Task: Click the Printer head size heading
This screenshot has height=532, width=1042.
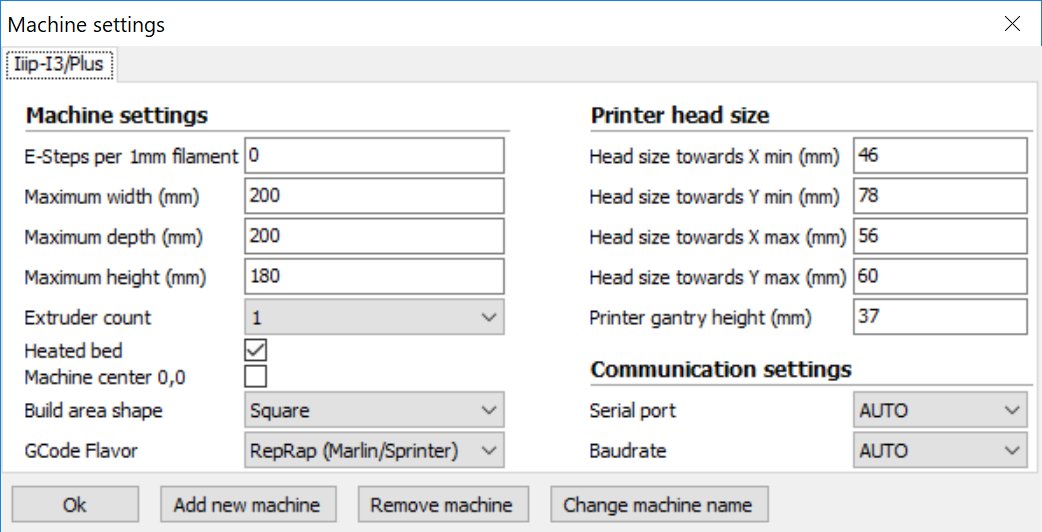Action: (680, 115)
